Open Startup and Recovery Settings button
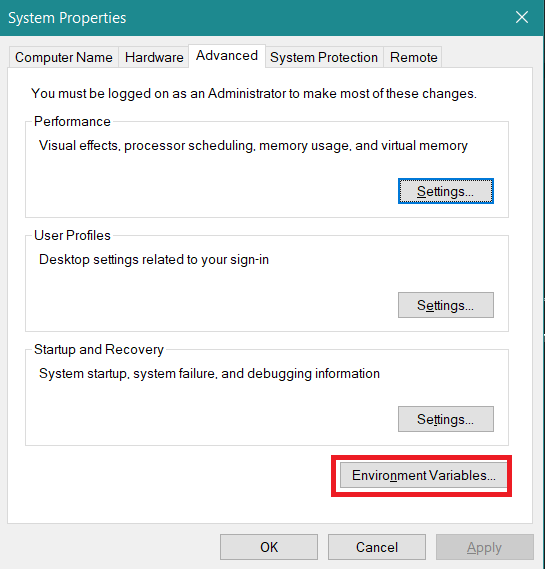The image size is (545, 569). [x=446, y=419]
